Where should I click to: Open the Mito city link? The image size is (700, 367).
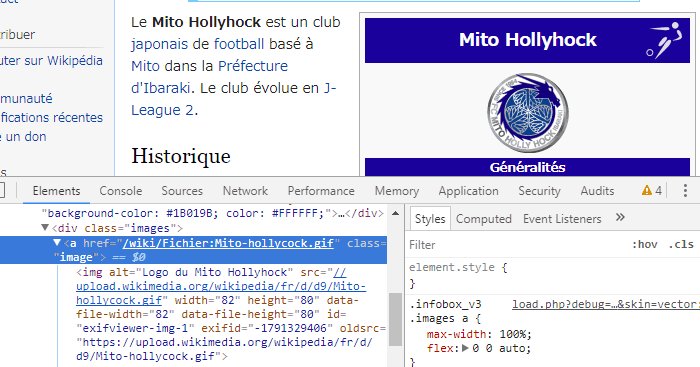(145, 66)
